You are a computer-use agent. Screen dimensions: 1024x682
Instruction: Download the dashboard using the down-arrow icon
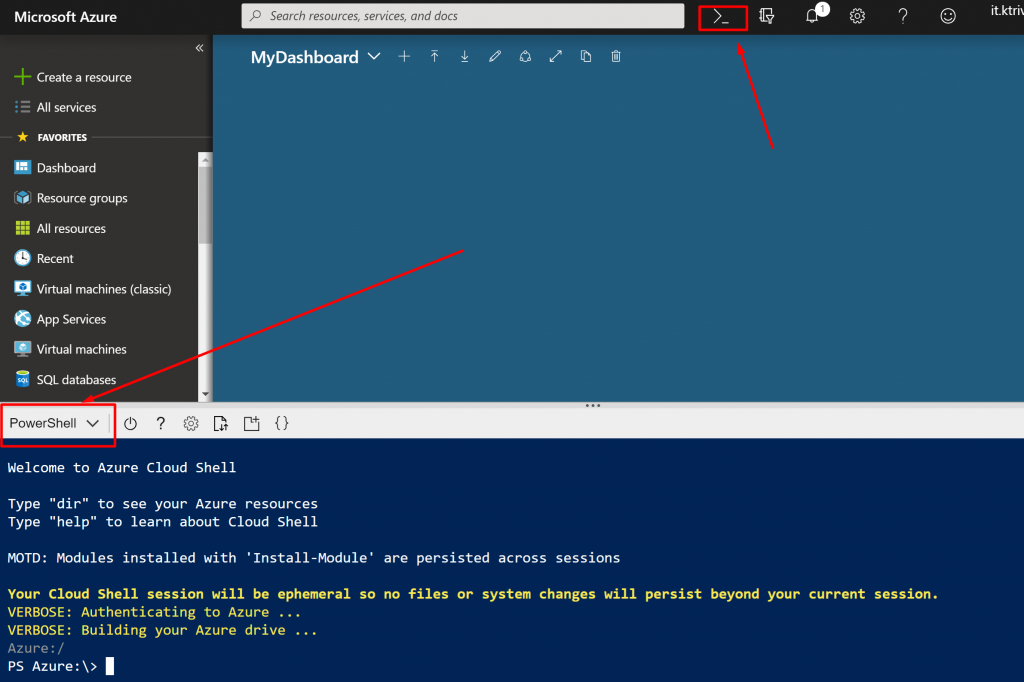coord(464,57)
